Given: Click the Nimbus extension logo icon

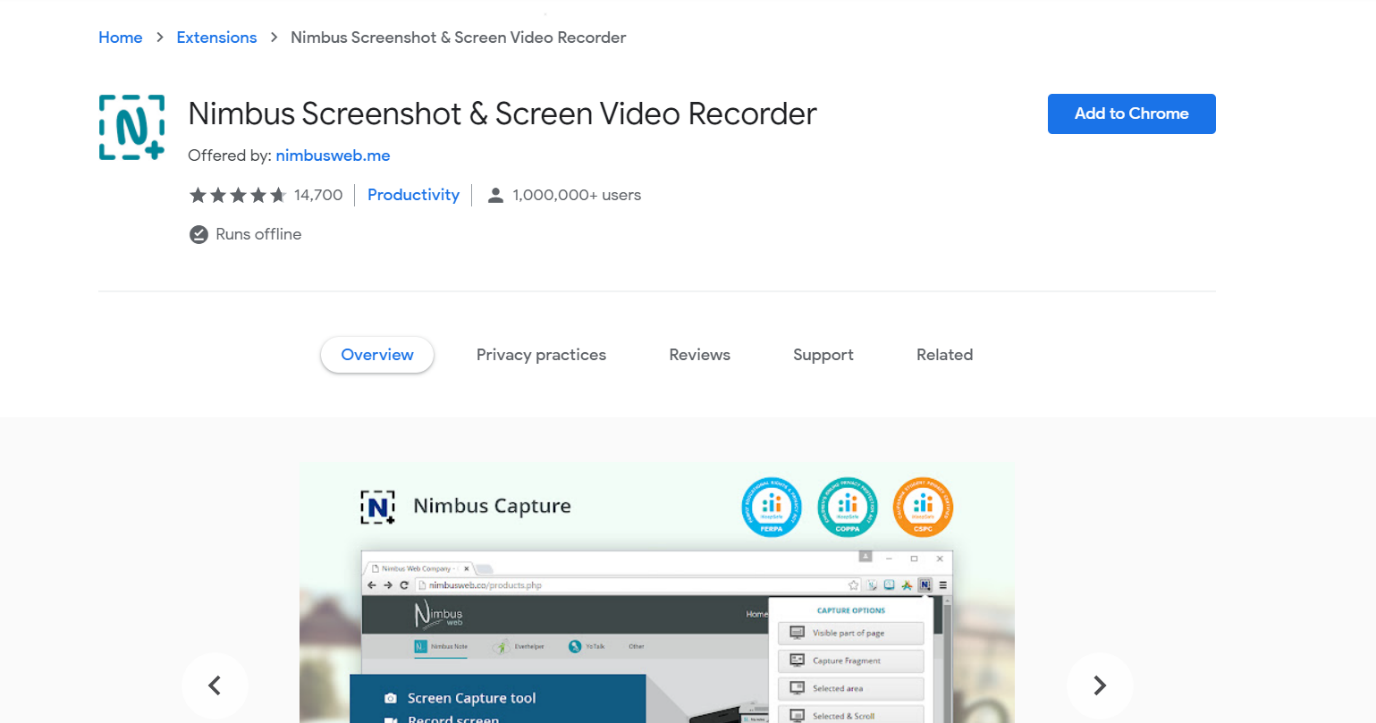Looking at the screenshot, I should point(132,127).
